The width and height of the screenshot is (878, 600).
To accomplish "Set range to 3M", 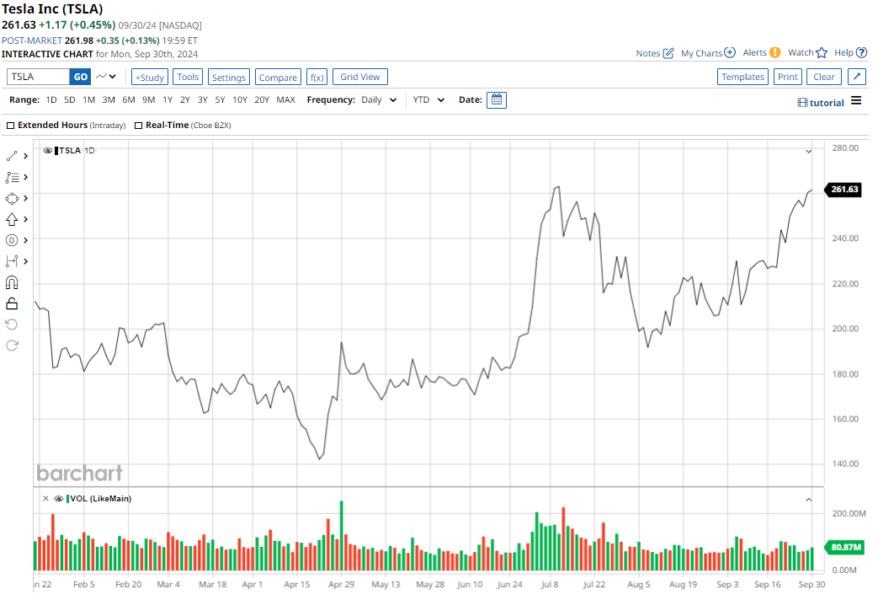I will (109, 100).
